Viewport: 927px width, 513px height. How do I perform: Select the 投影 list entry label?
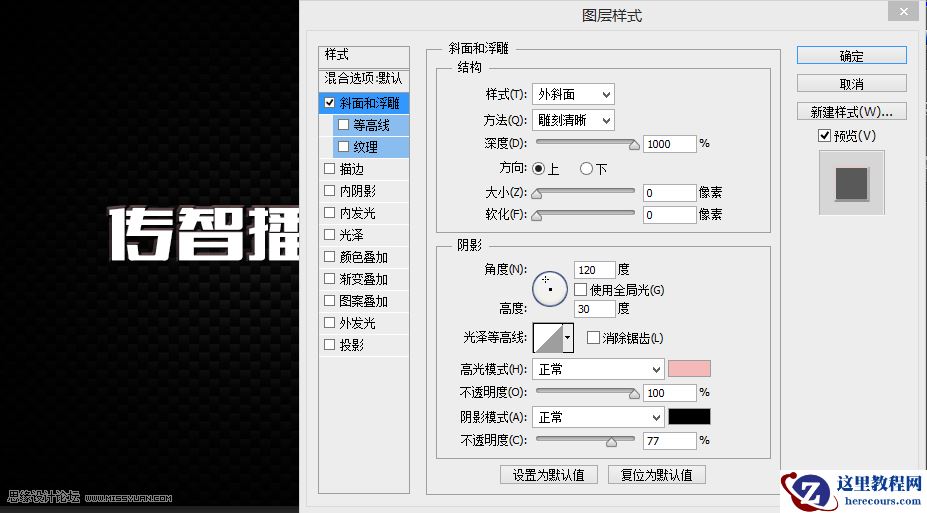click(x=351, y=345)
